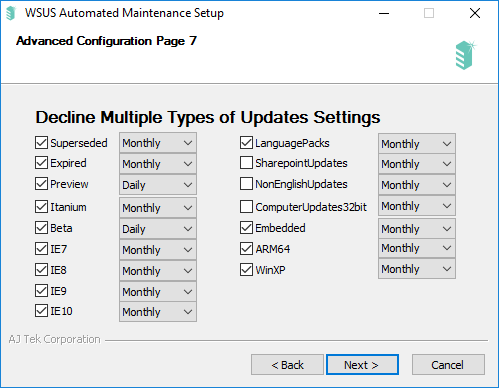
Task: Toggle the WinXP checkbox
Action: coord(246,270)
